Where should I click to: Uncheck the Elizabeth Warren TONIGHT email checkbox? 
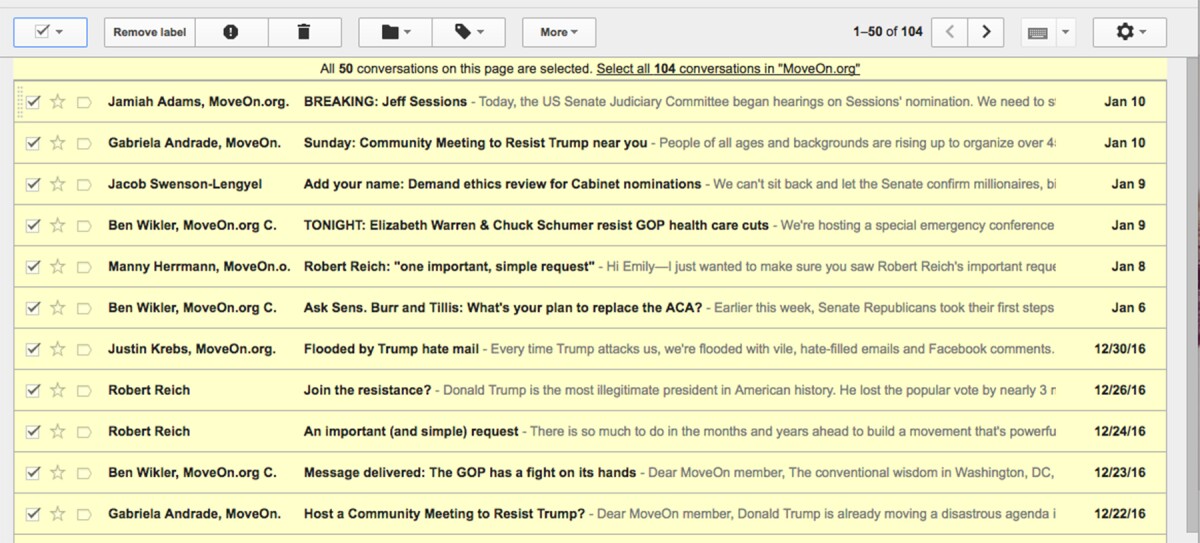pos(33,225)
